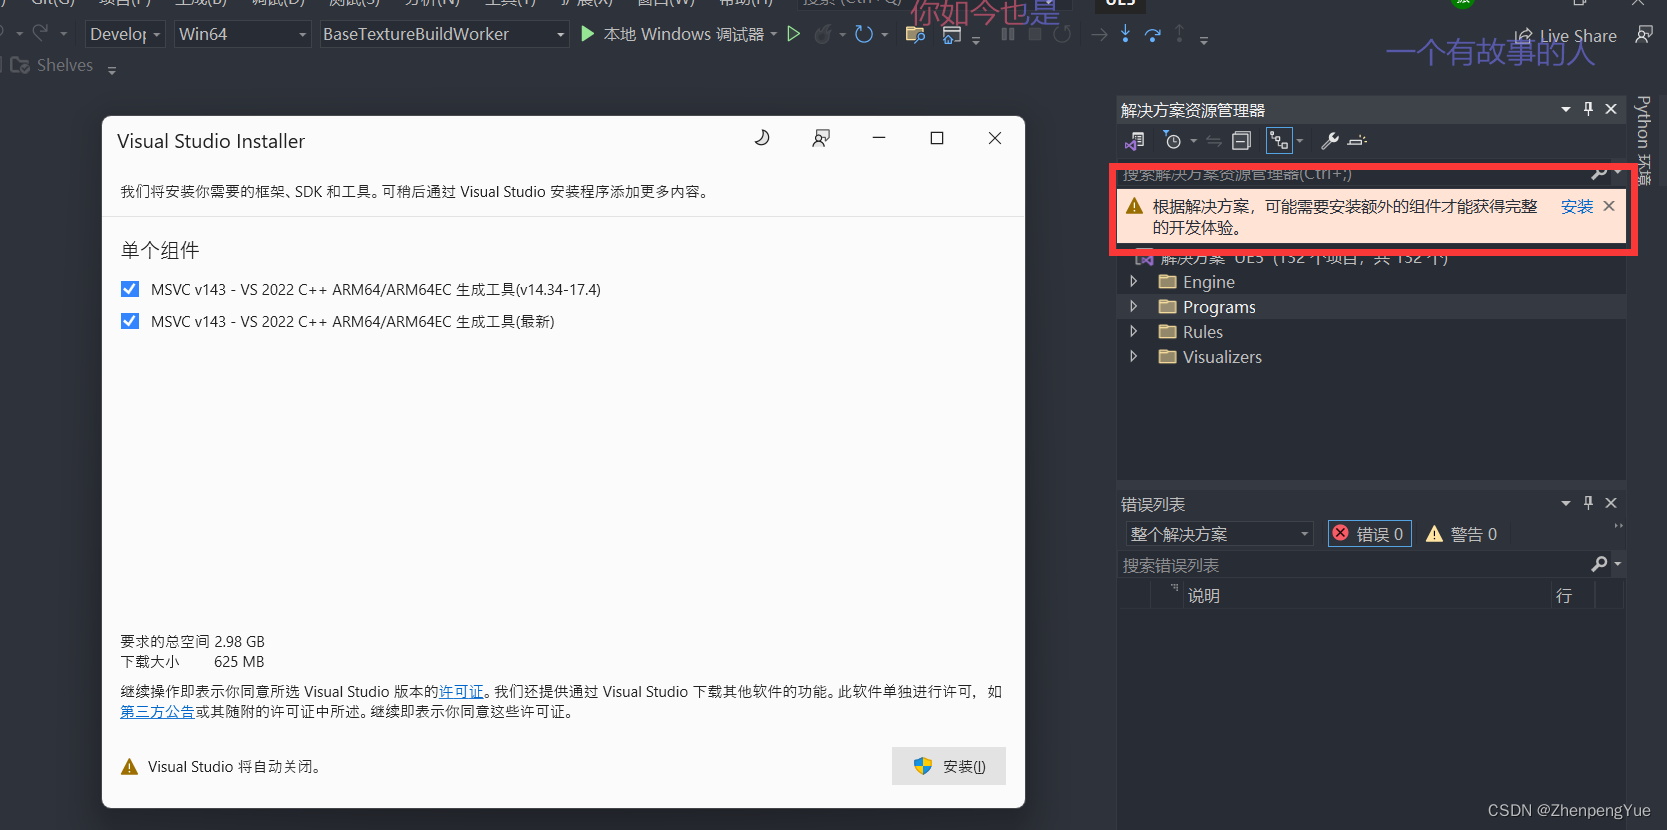The width and height of the screenshot is (1667, 830).
Task: Open the Python 环境 side tab
Action: [1643, 140]
